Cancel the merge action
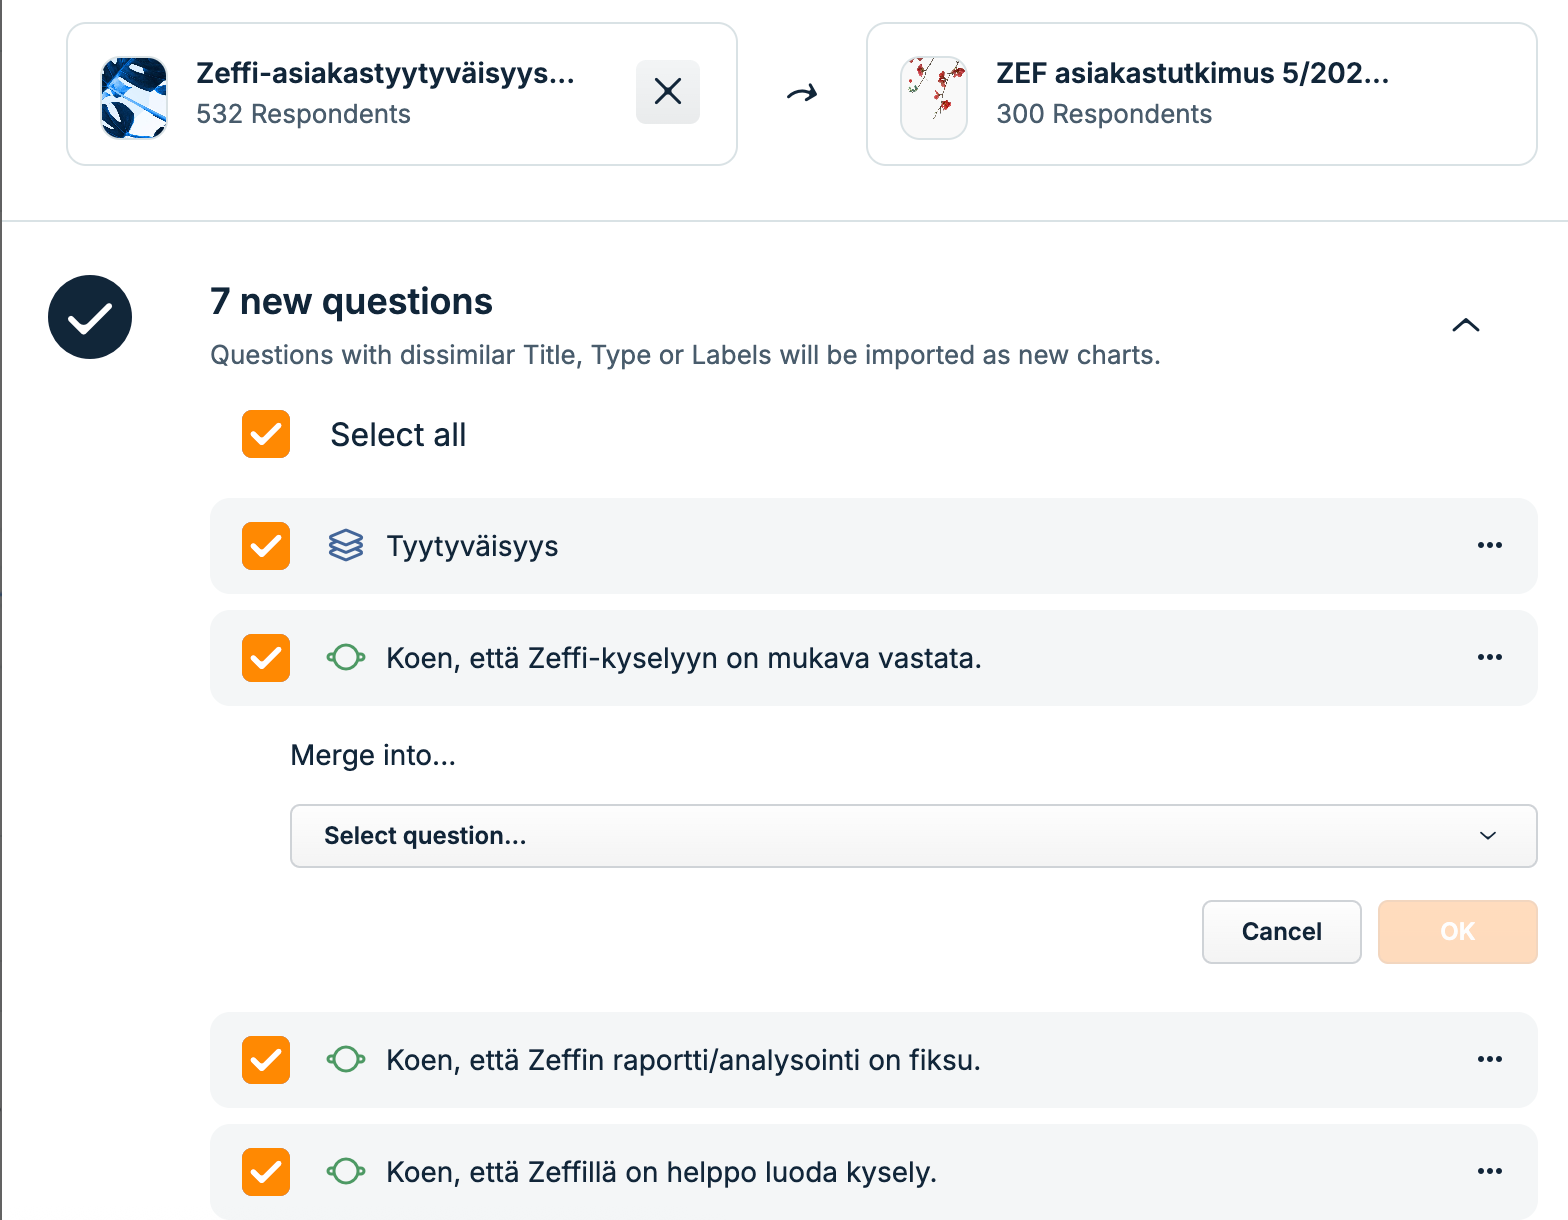Viewport: 1568px width, 1220px height. tap(1281, 932)
